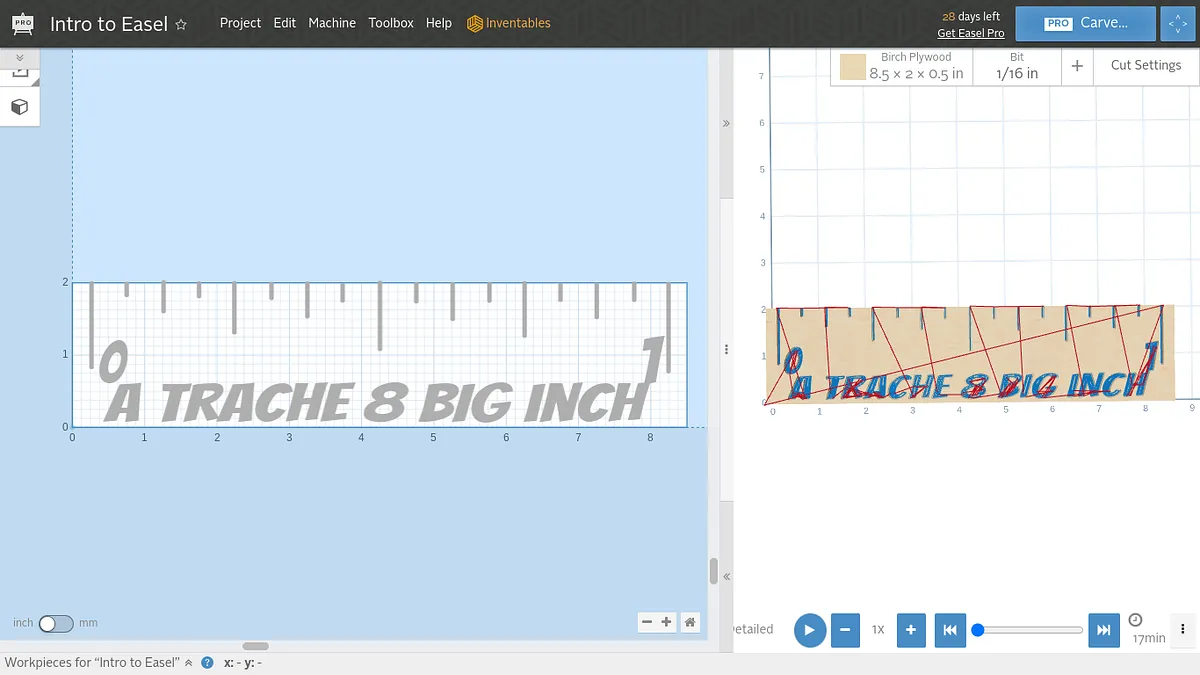Click the 3D cube icon in left toolbar

19,107
